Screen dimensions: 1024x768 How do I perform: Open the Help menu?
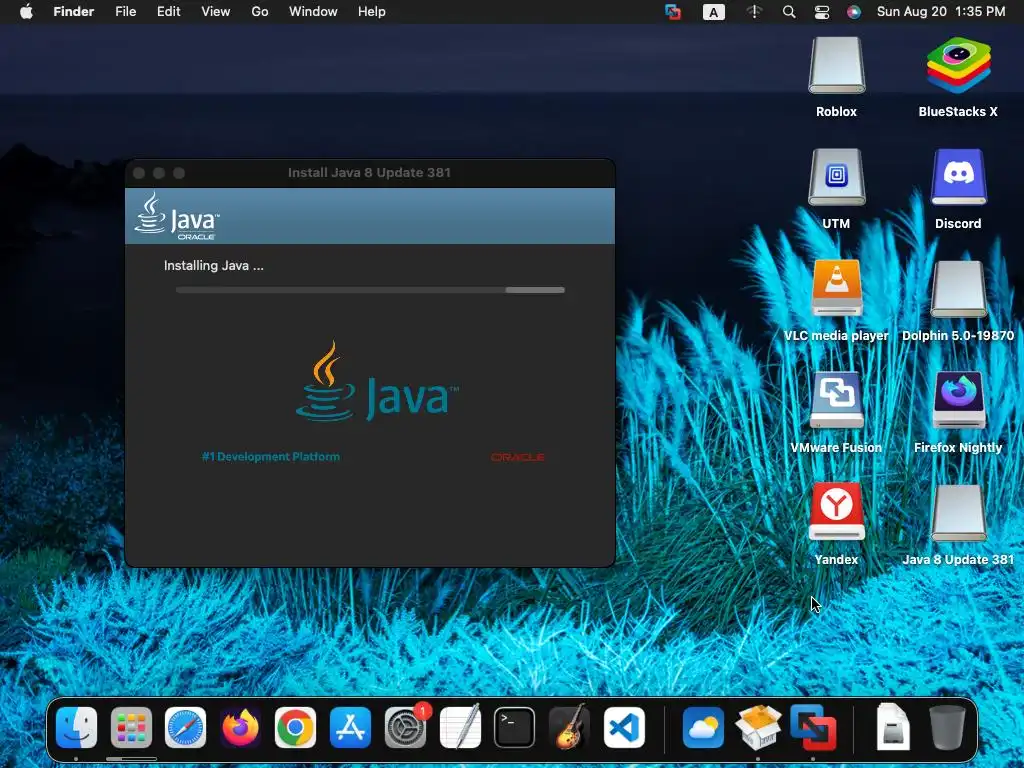[372, 12]
